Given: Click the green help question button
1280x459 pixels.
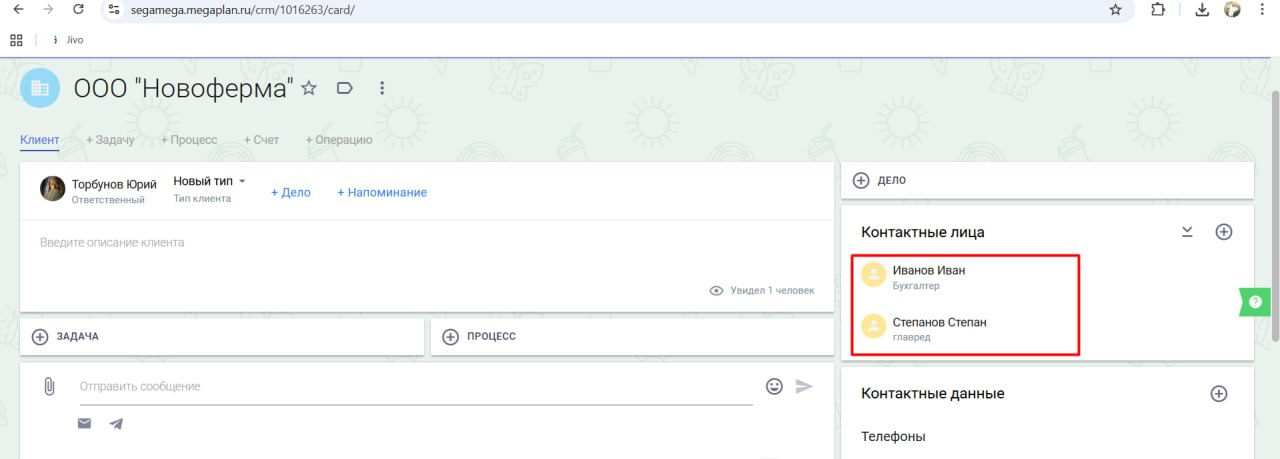Looking at the screenshot, I should pos(1256,301).
